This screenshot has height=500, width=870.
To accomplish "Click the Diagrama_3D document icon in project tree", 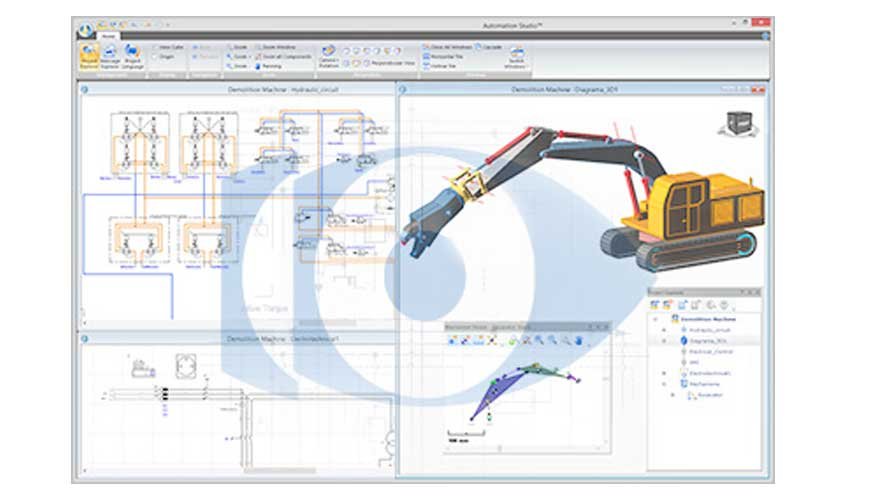I will (x=684, y=341).
